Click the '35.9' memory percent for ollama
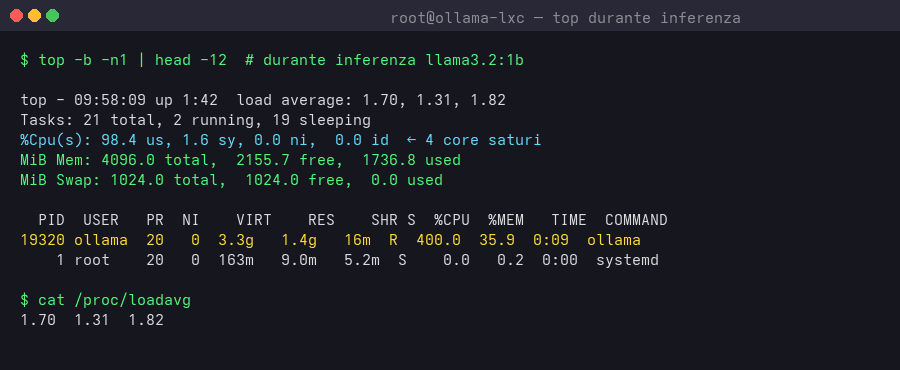 497,240
